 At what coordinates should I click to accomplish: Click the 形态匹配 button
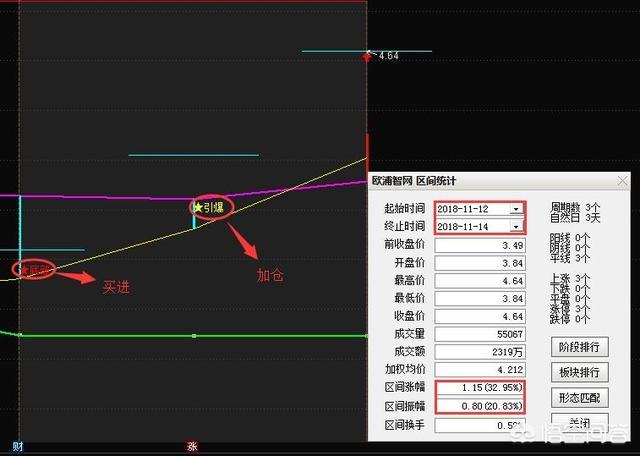[x=580, y=398]
